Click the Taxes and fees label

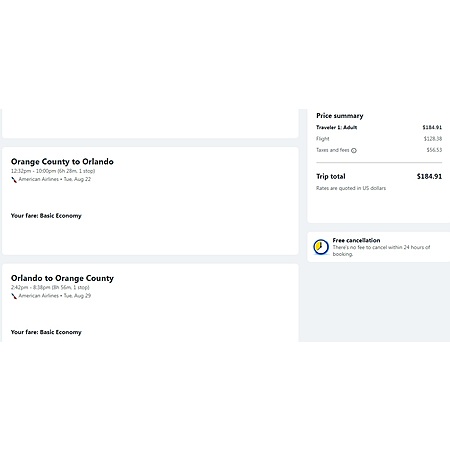click(333, 150)
